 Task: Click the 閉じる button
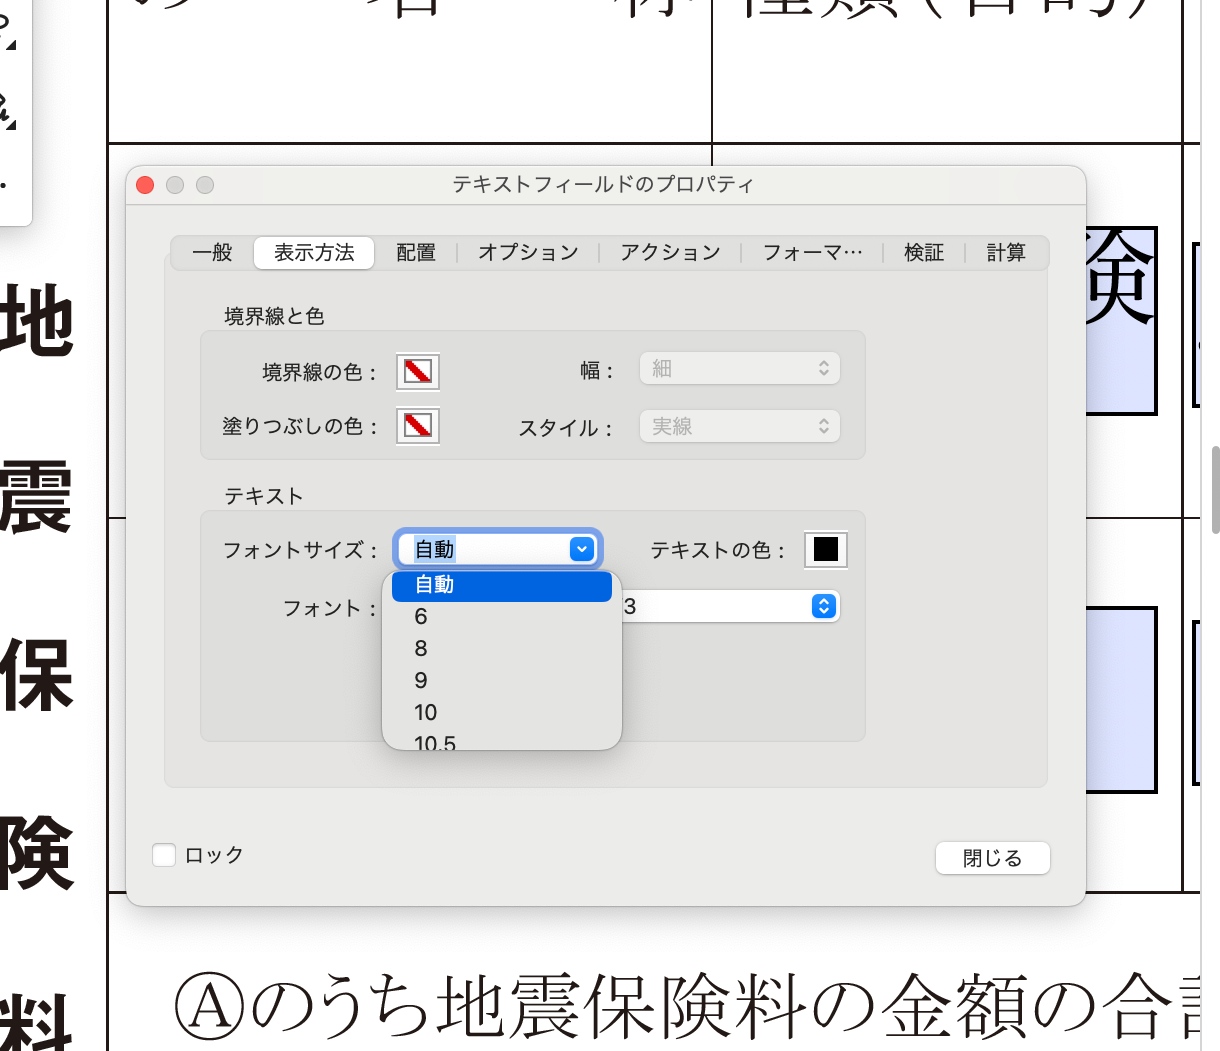tap(992, 858)
